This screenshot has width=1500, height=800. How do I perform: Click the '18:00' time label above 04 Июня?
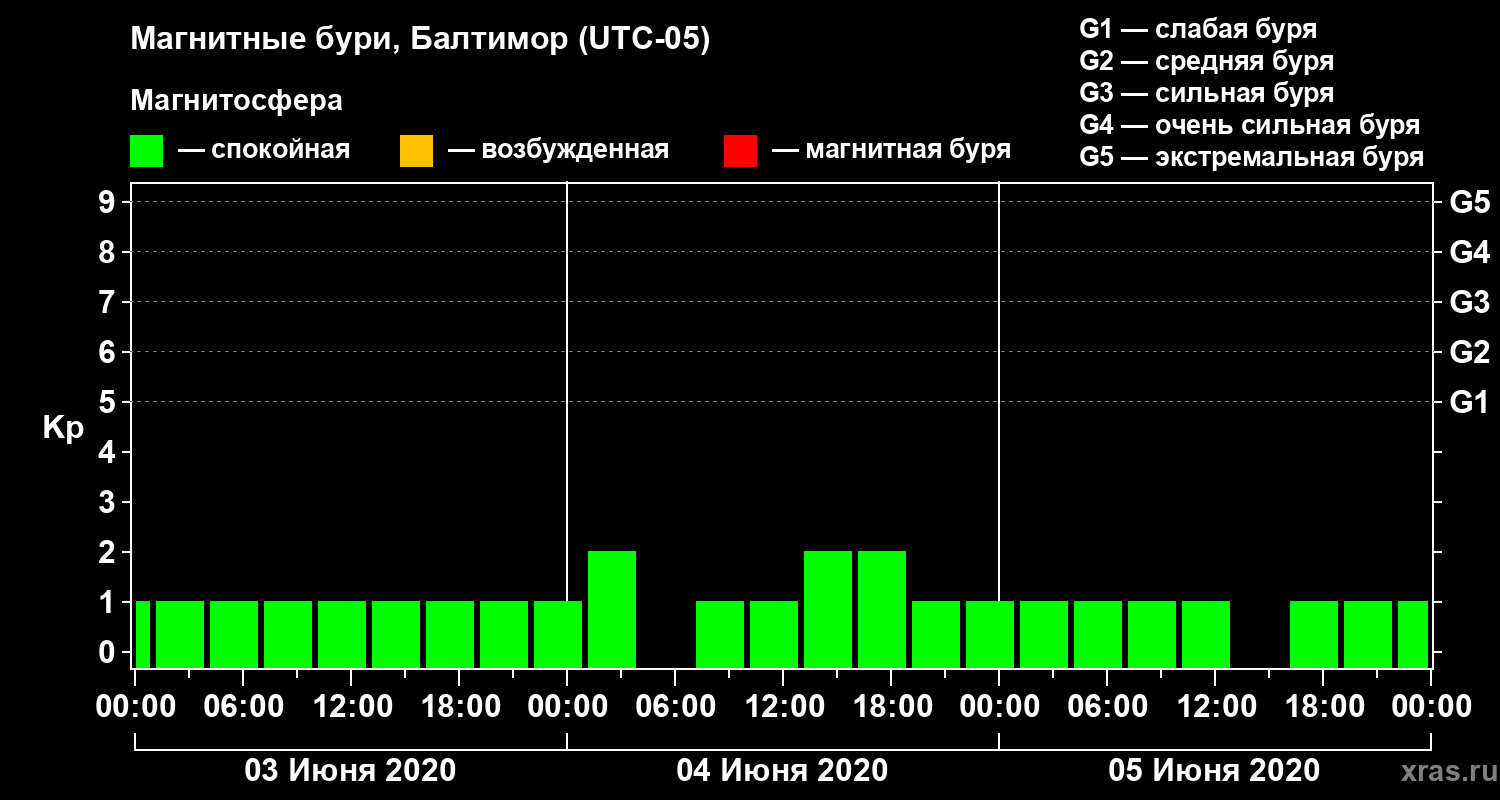[x=891, y=706]
